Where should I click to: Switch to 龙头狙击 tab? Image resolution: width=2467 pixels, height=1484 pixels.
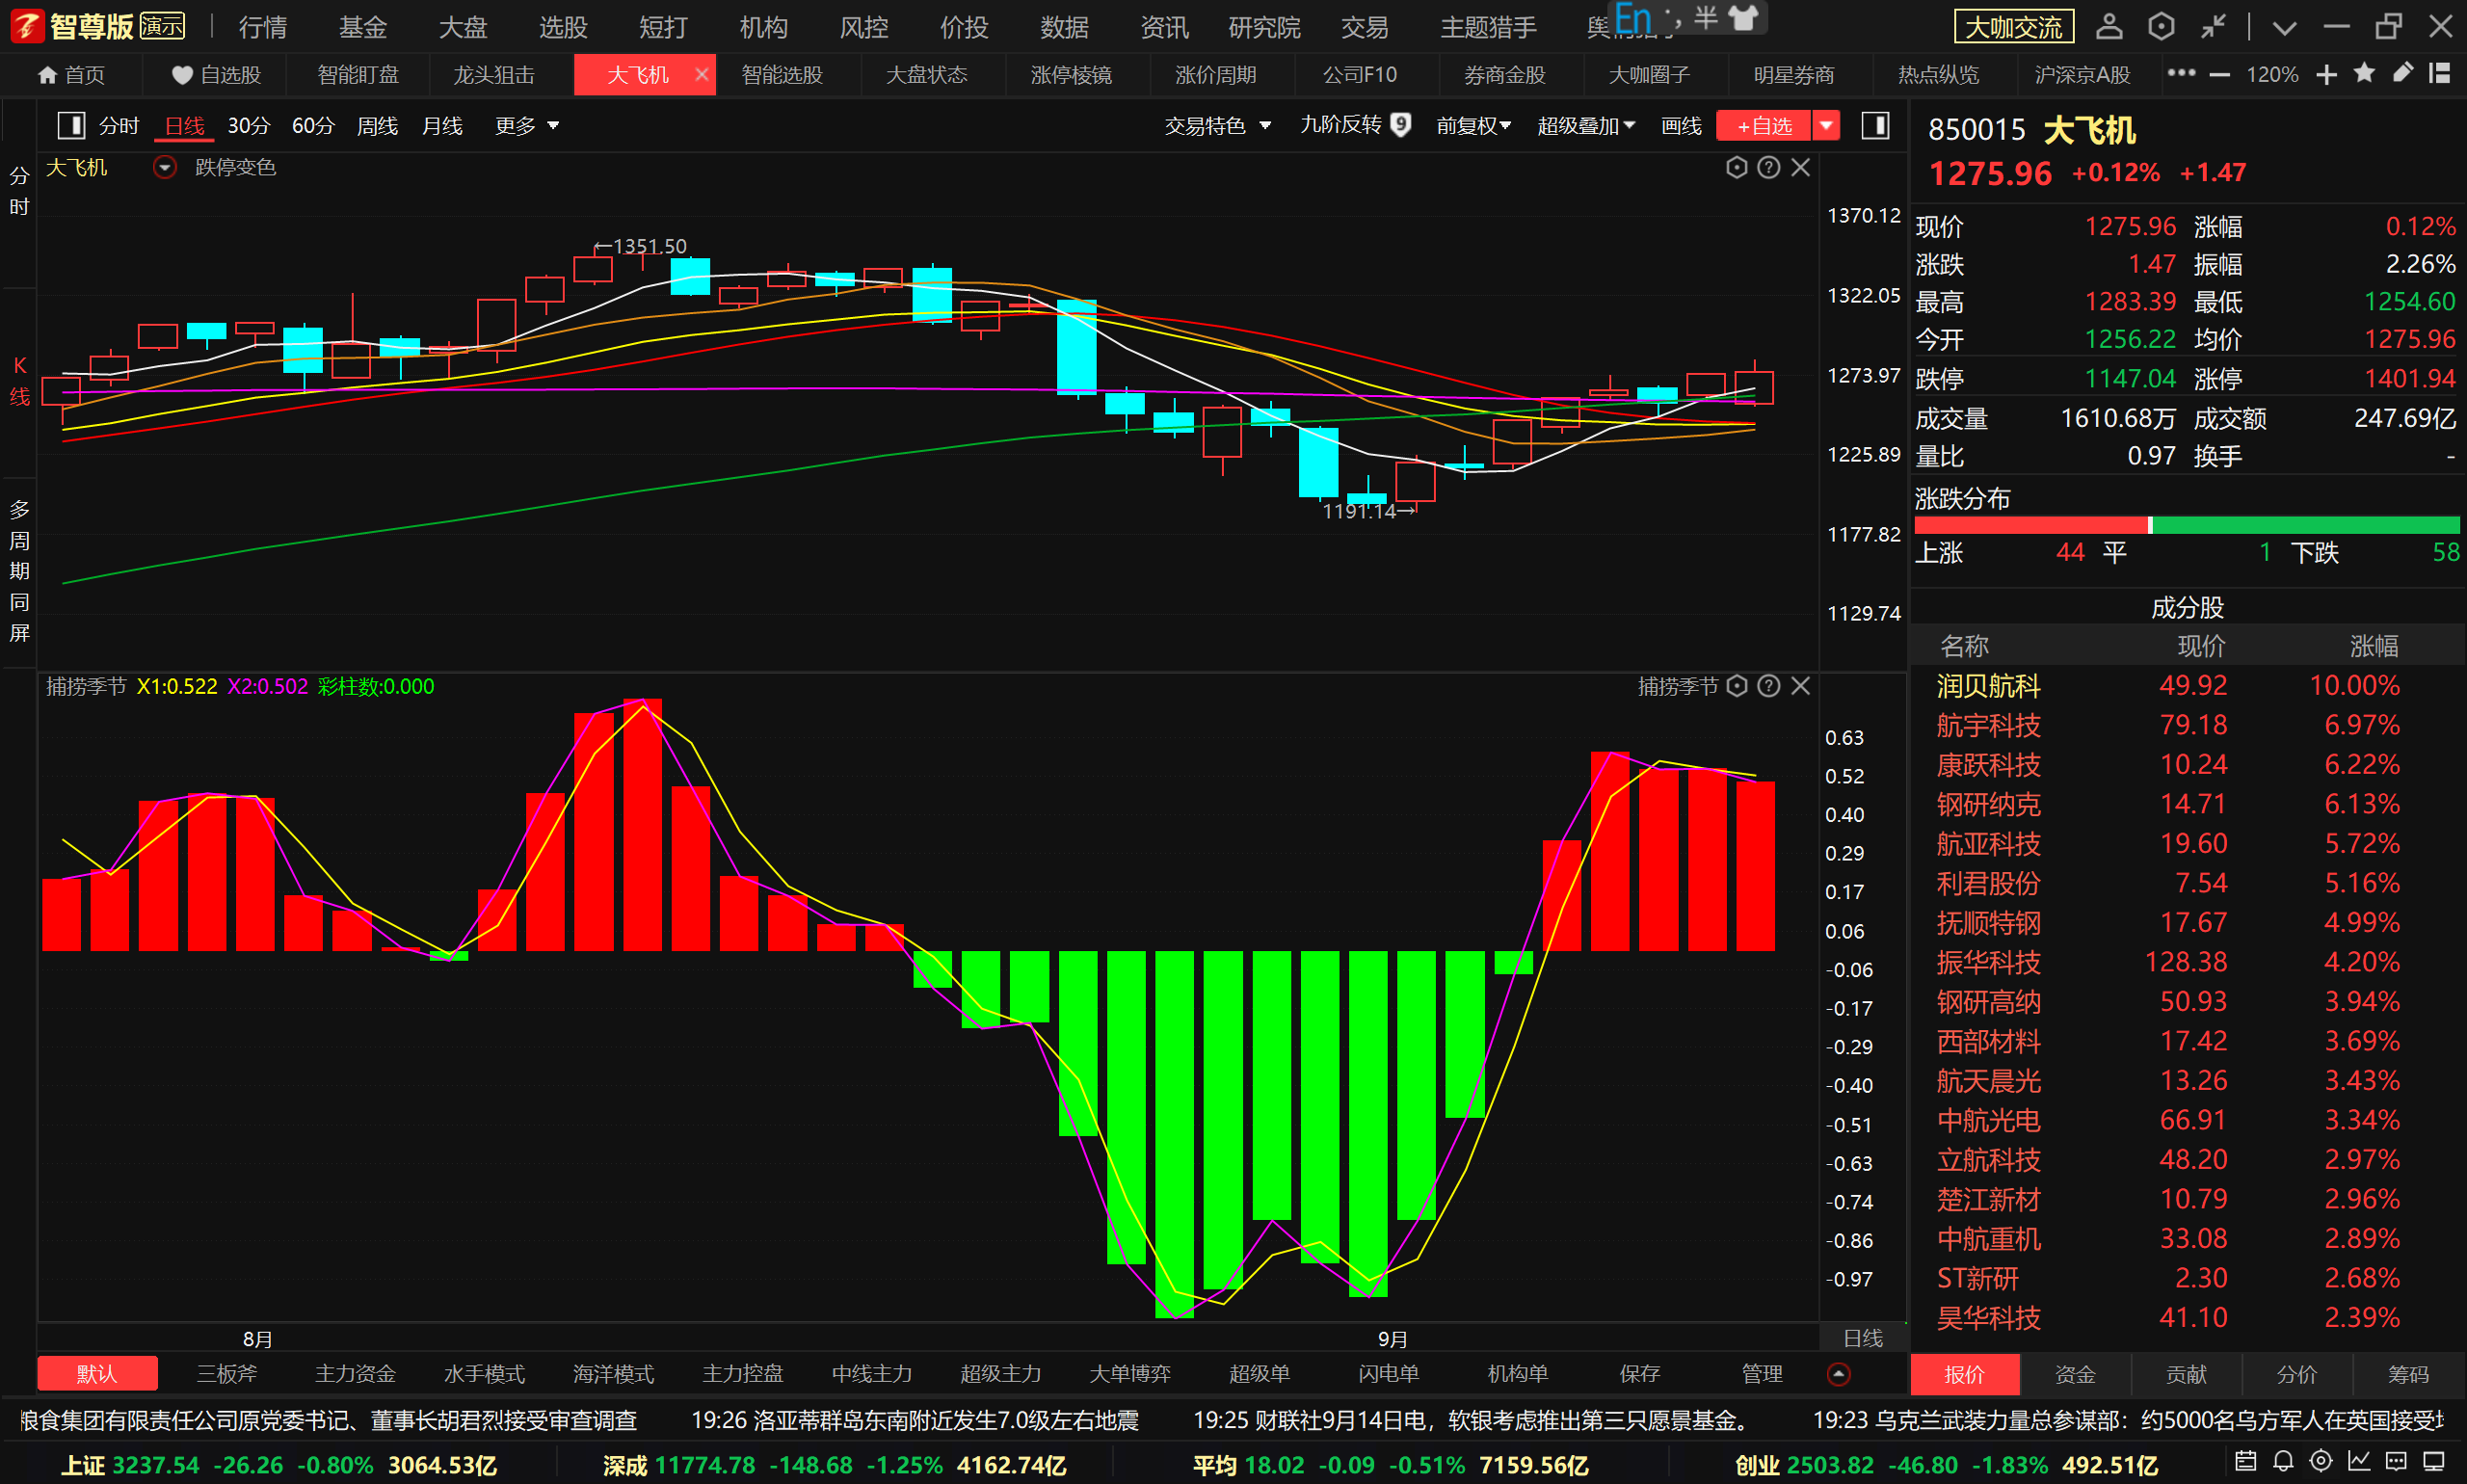tap(494, 75)
